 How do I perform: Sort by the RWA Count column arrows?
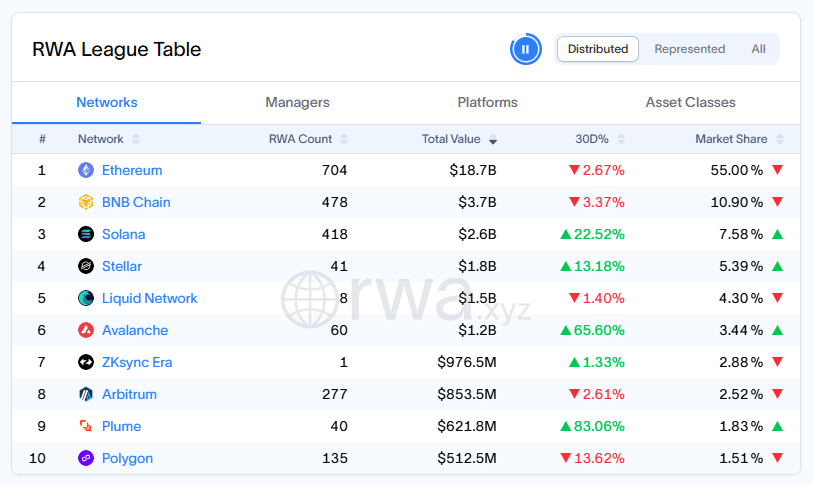tap(344, 139)
